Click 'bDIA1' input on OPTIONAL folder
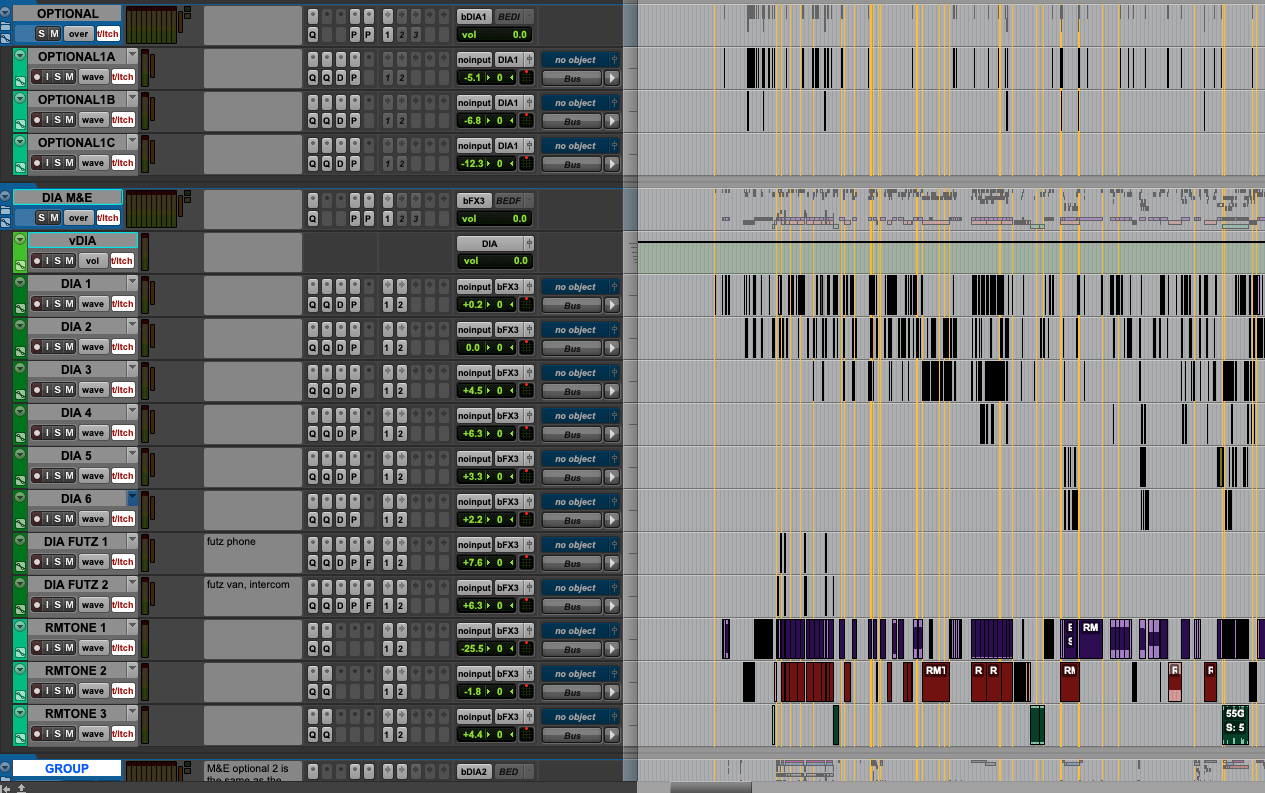The height and width of the screenshot is (793, 1265). 476,17
